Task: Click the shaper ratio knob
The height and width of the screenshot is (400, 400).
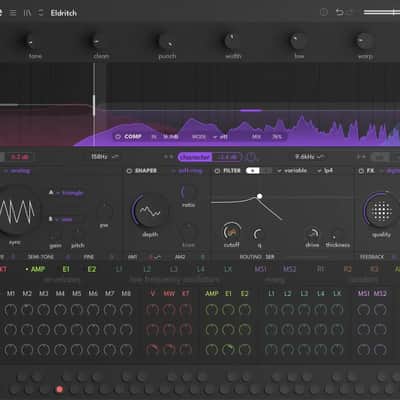Action: coord(188,193)
